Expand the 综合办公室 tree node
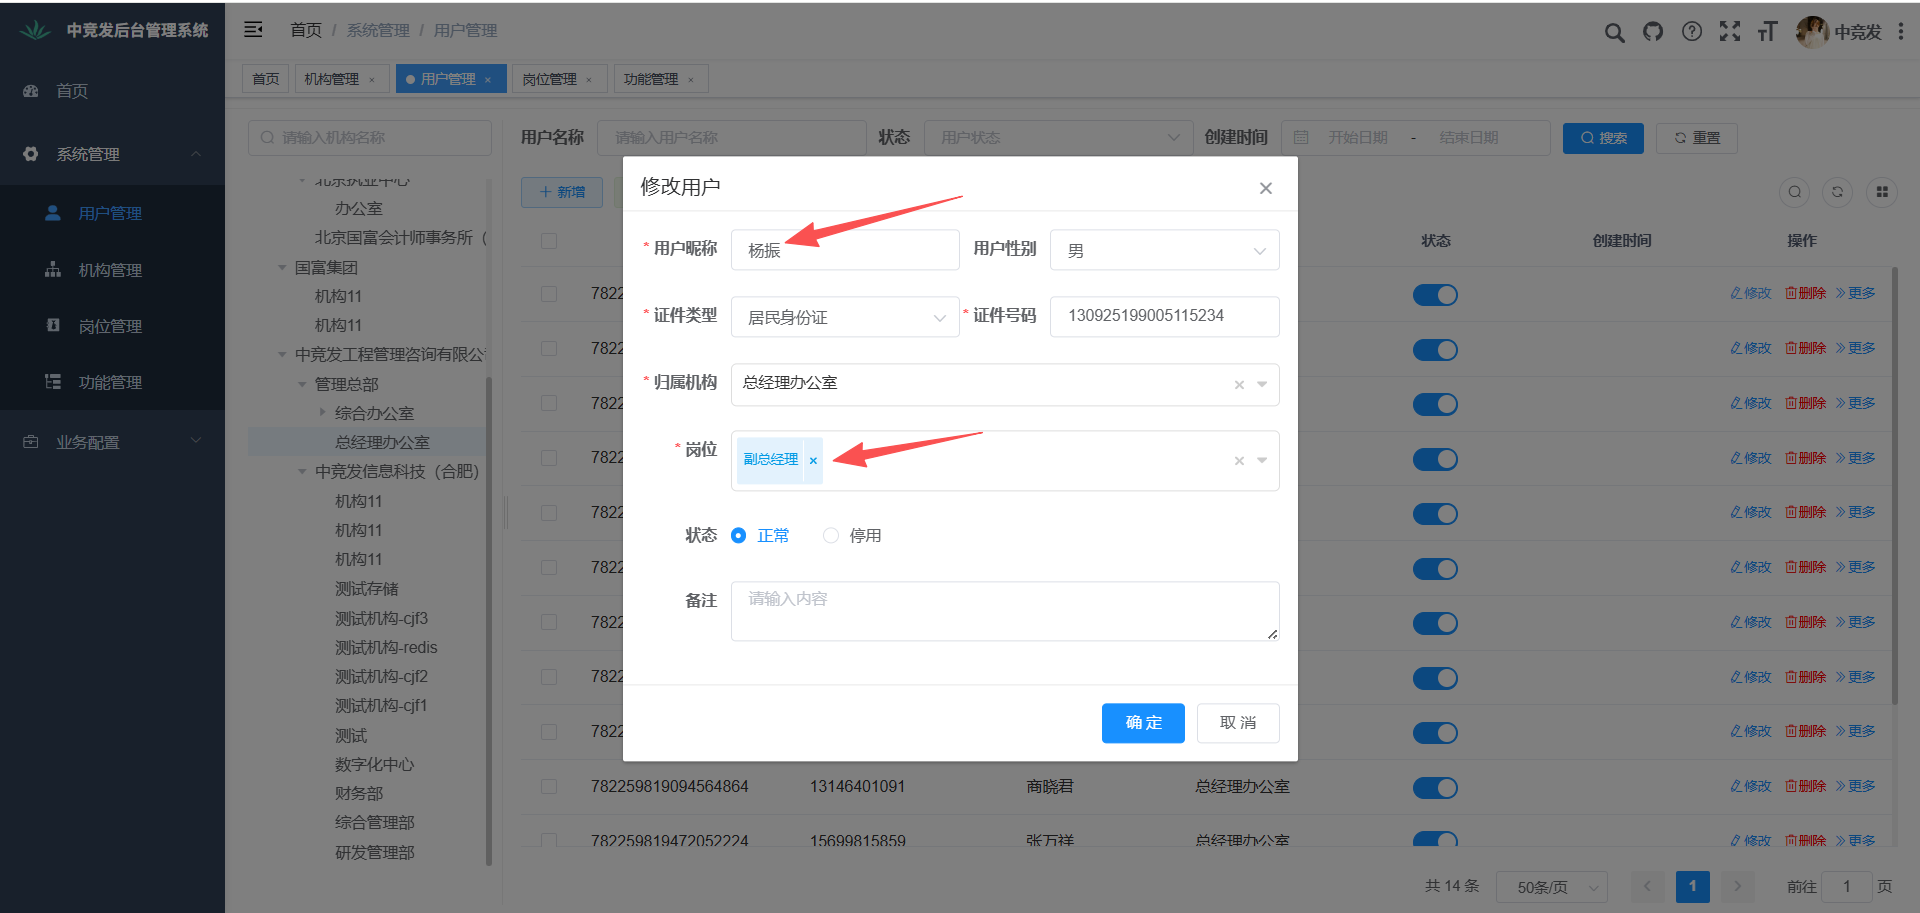1920x913 pixels. point(322,412)
